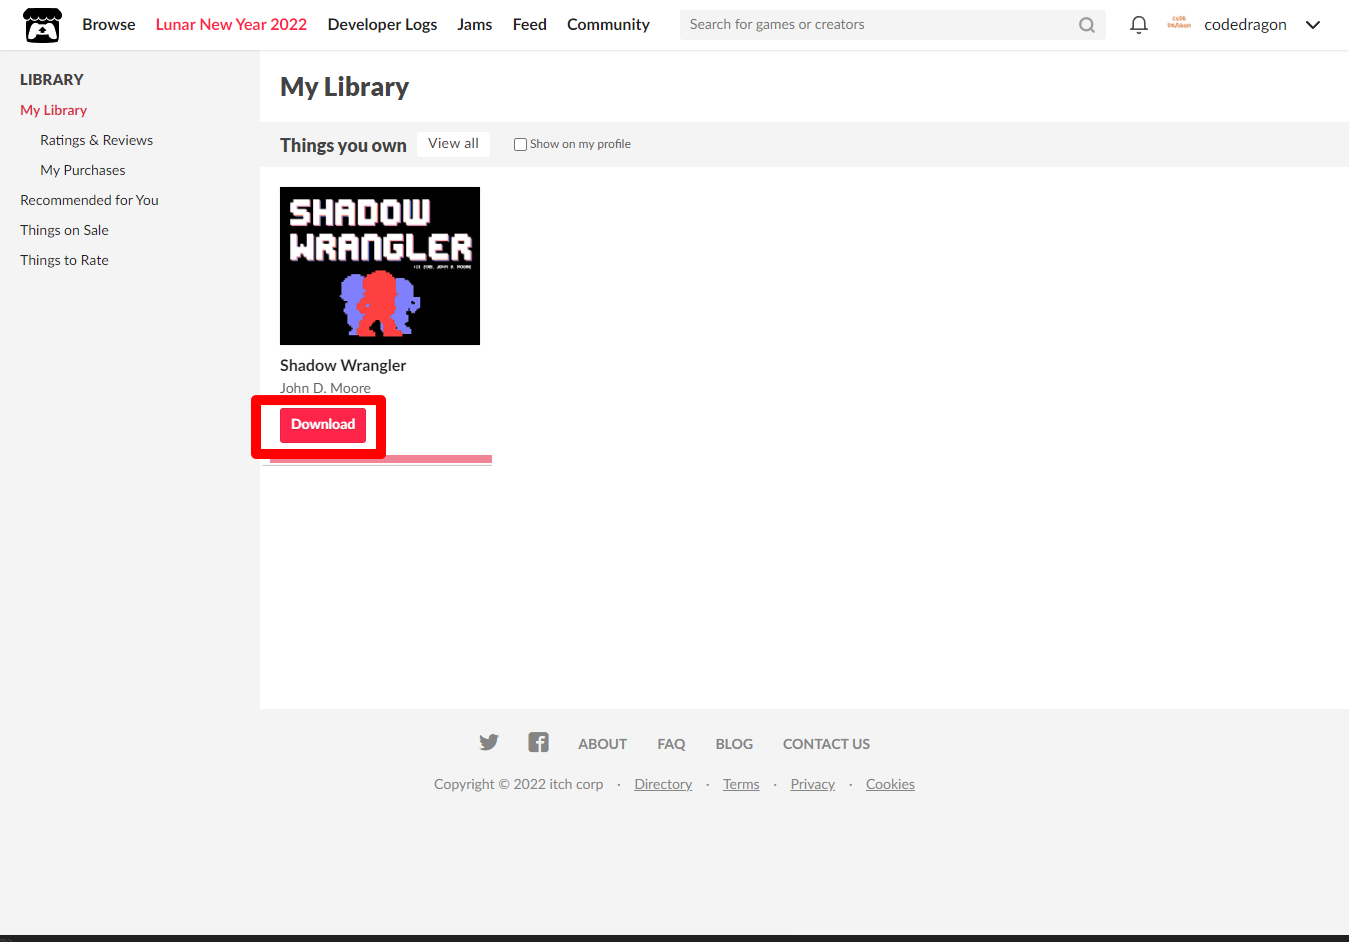
Task: Click the codedragon username
Action: tap(1245, 25)
